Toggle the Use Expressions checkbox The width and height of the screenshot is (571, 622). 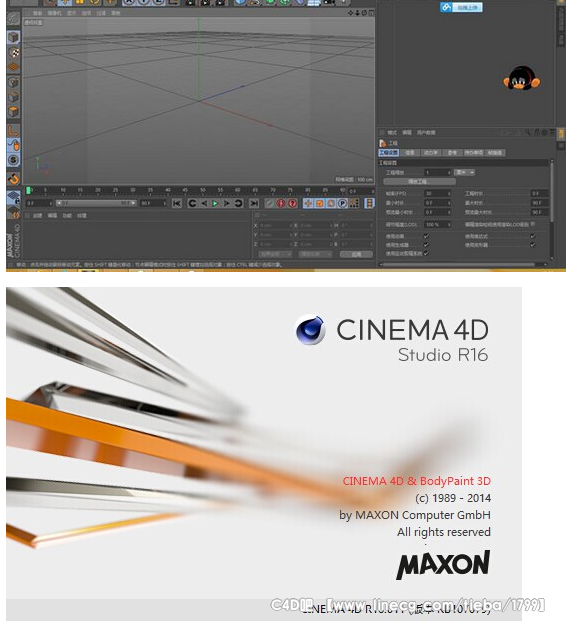(x=533, y=236)
